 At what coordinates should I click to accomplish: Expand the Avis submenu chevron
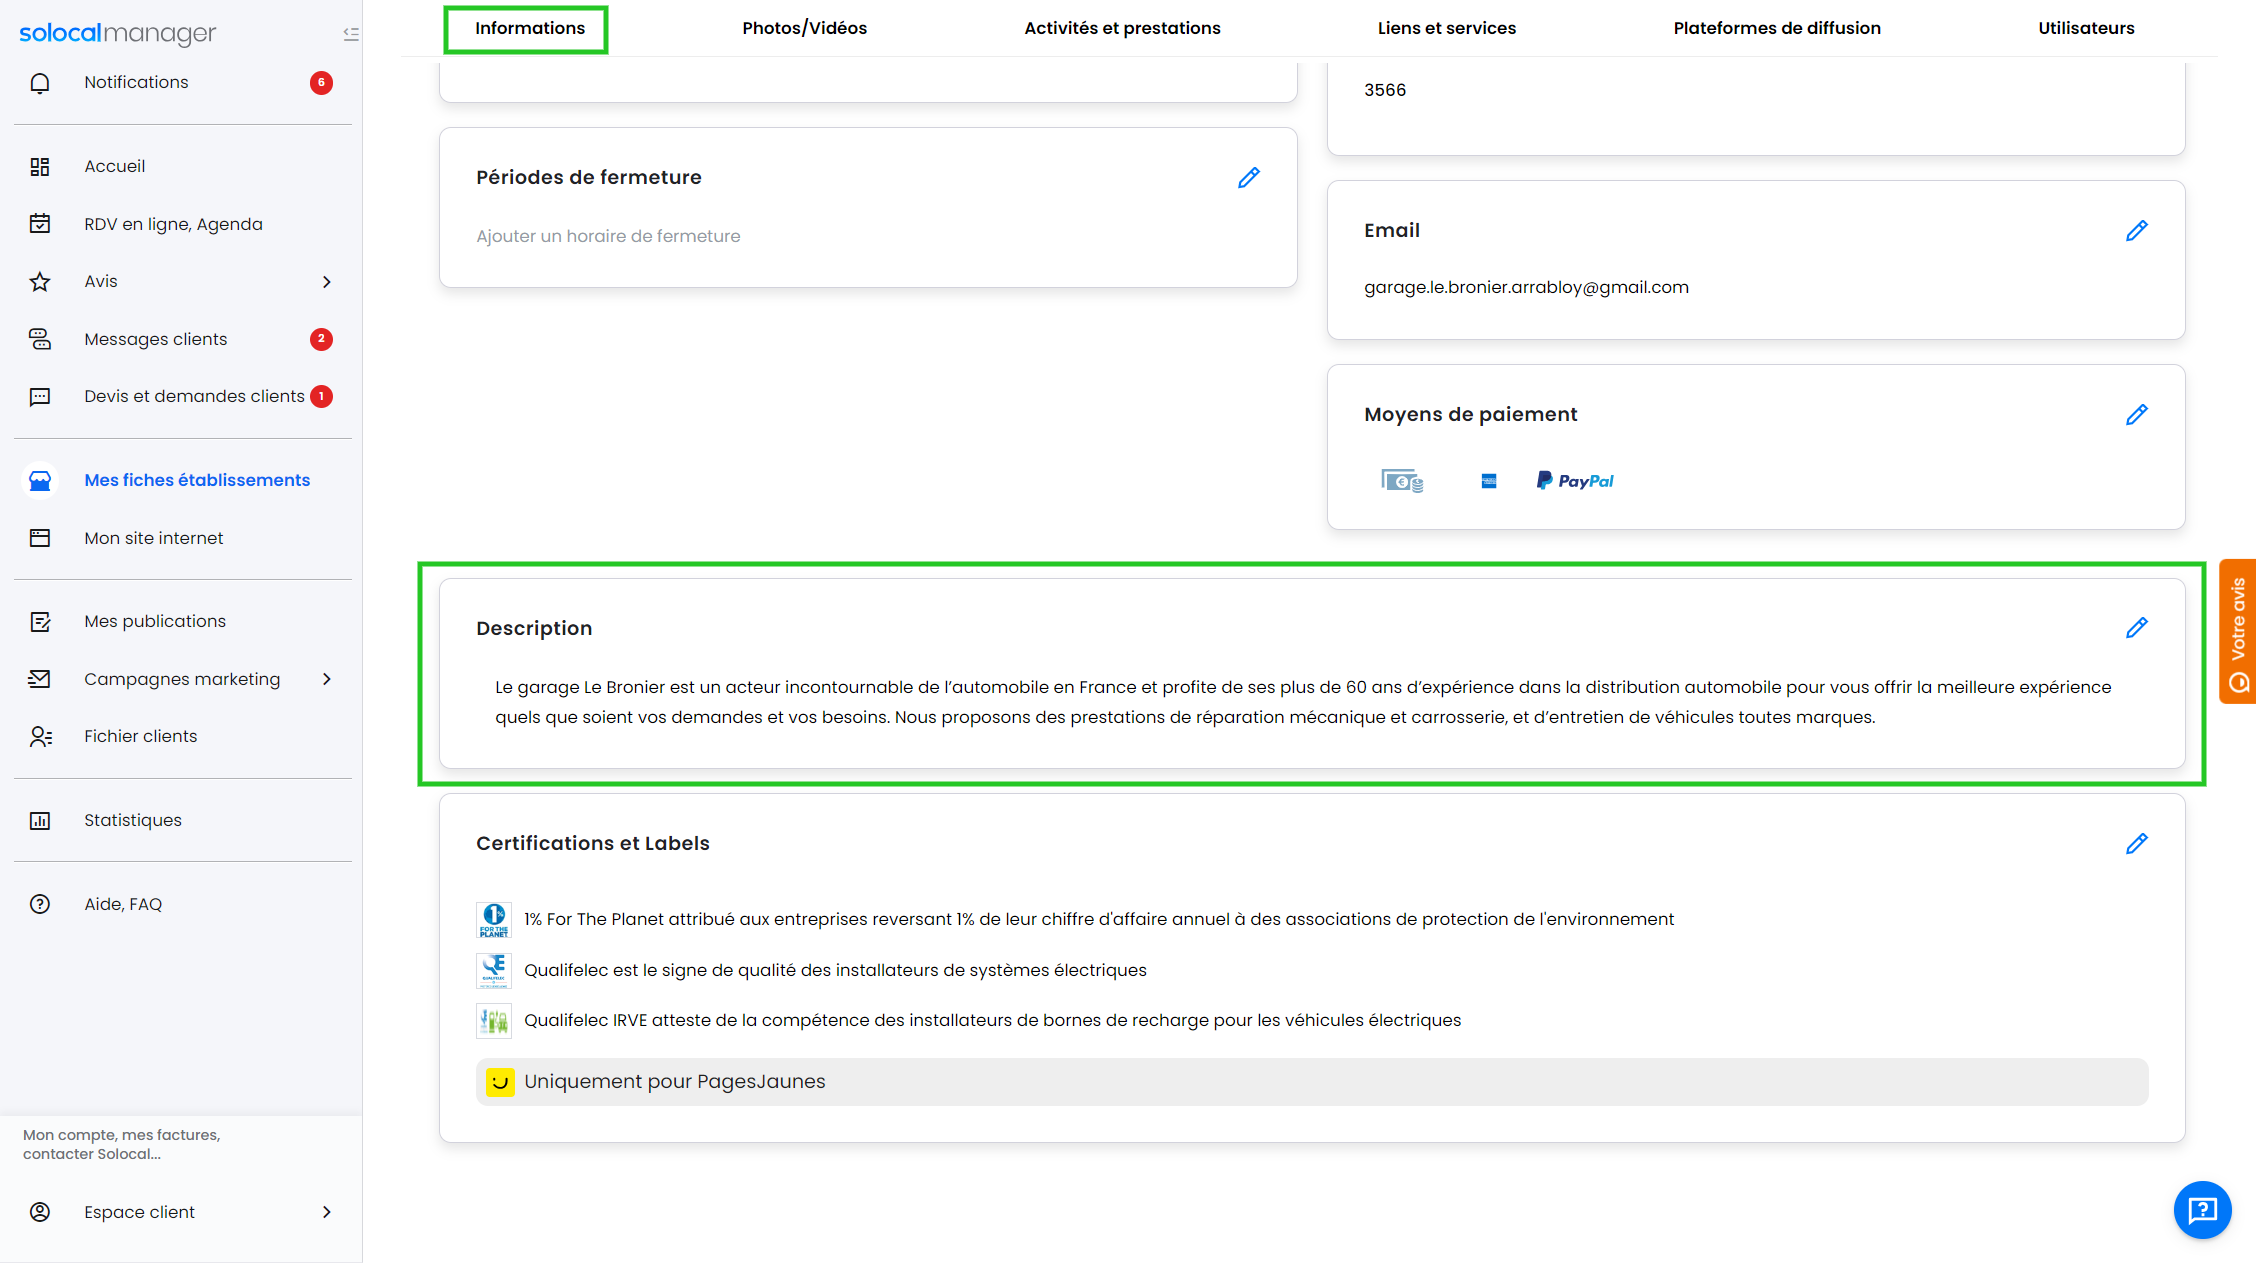(327, 282)
